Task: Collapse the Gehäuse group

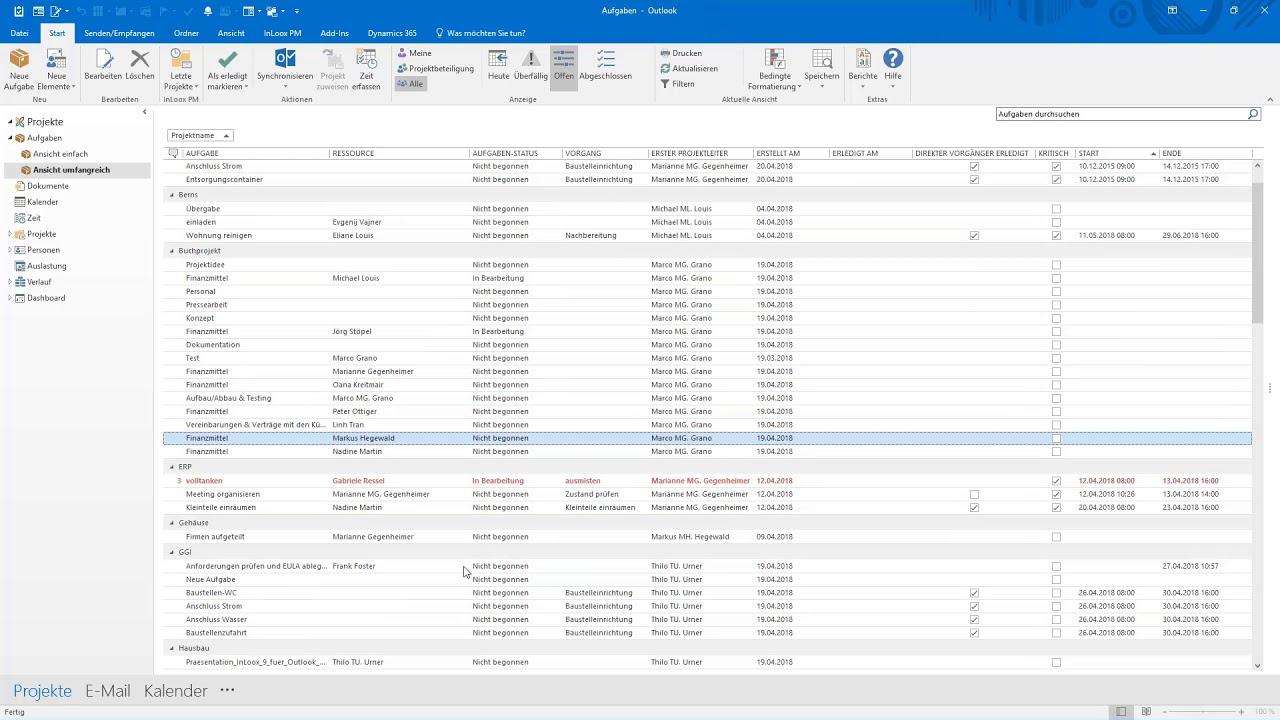Action: (x=172, y=523)
